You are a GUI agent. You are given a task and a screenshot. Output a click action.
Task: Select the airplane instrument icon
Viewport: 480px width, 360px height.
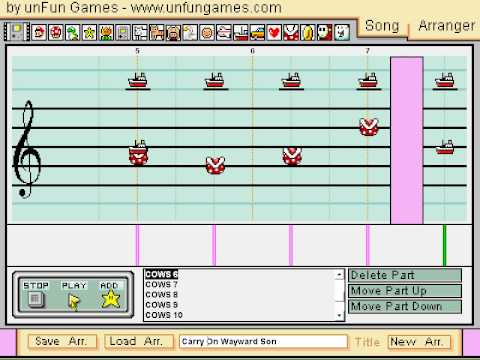[224, 33]
